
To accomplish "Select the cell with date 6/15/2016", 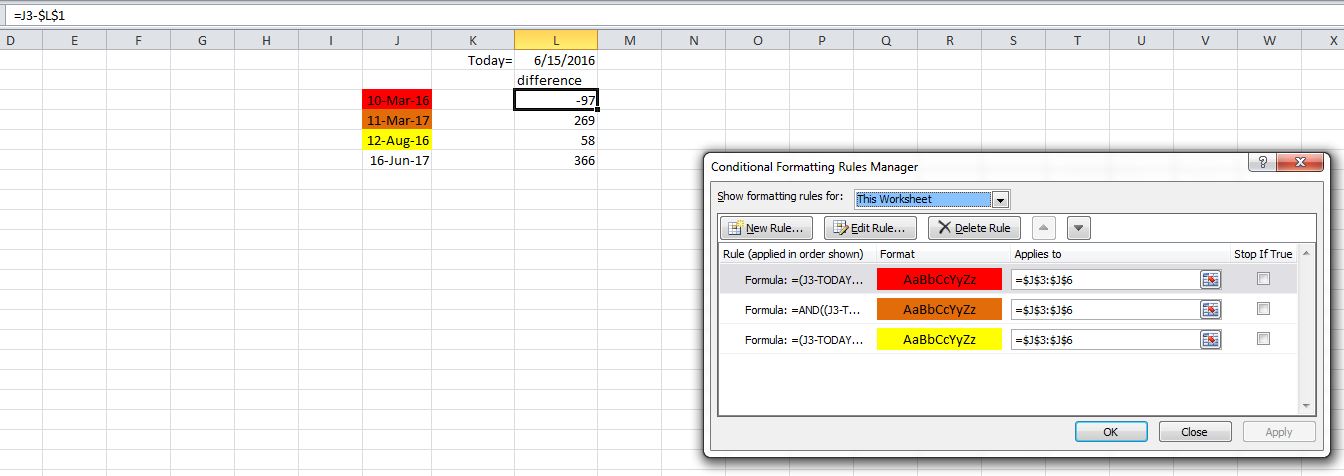I will (556, 60).
